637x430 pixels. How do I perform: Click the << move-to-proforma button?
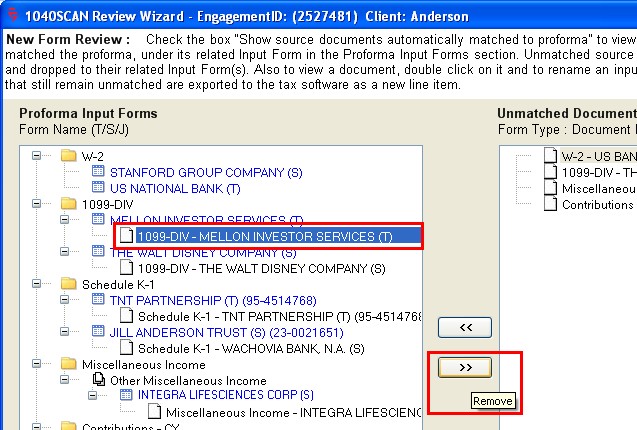tap(465, 328)
